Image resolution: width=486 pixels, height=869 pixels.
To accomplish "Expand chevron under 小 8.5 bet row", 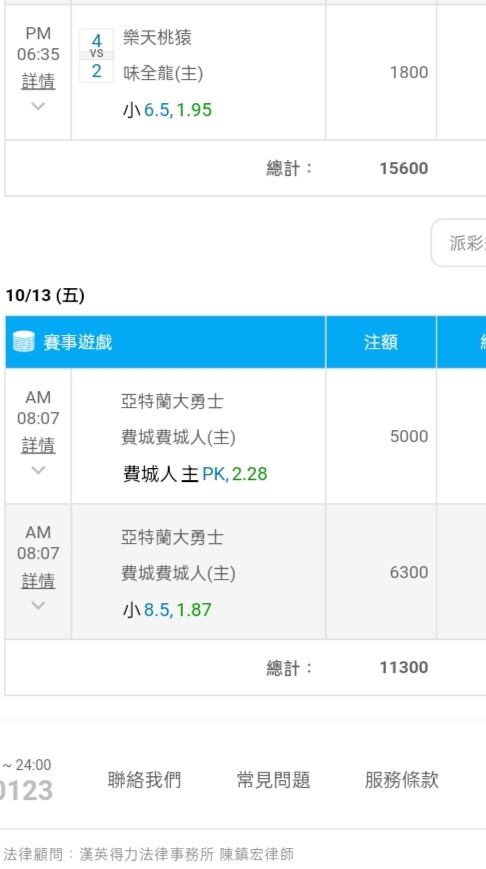I will pos(38,605).
